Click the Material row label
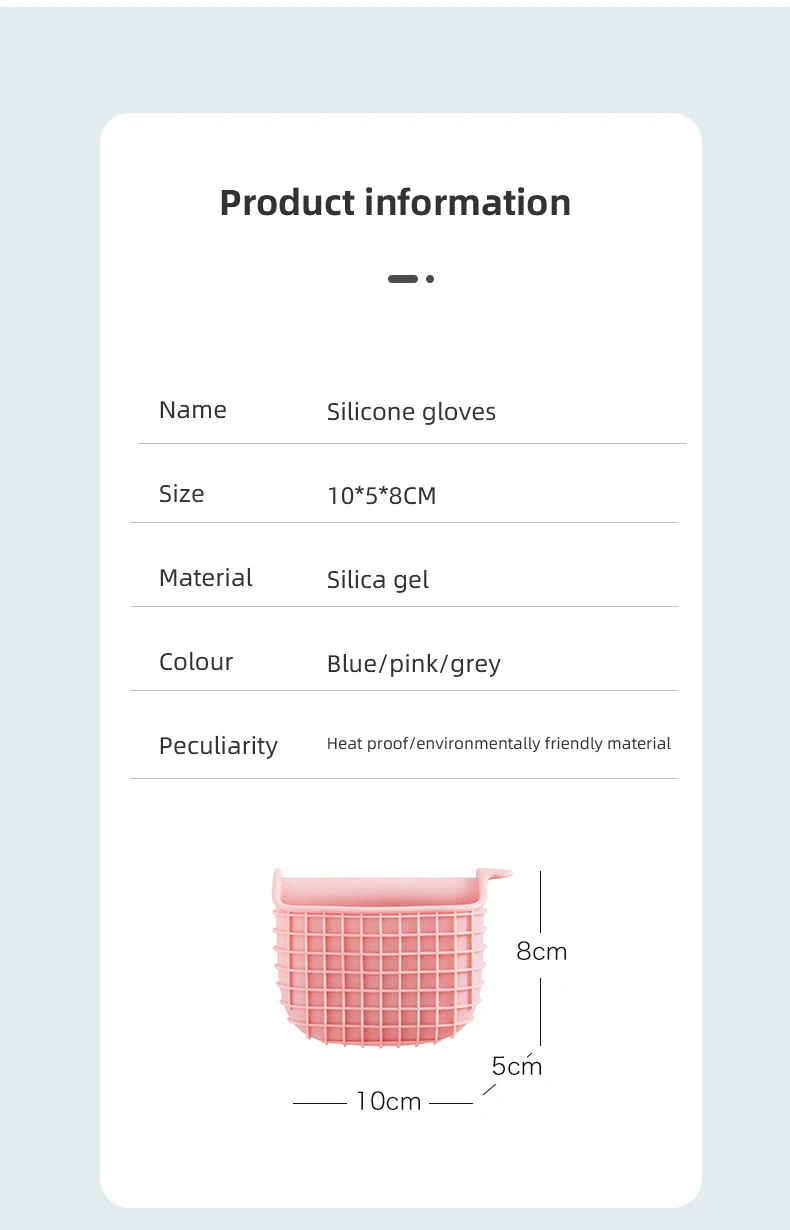 206,578
